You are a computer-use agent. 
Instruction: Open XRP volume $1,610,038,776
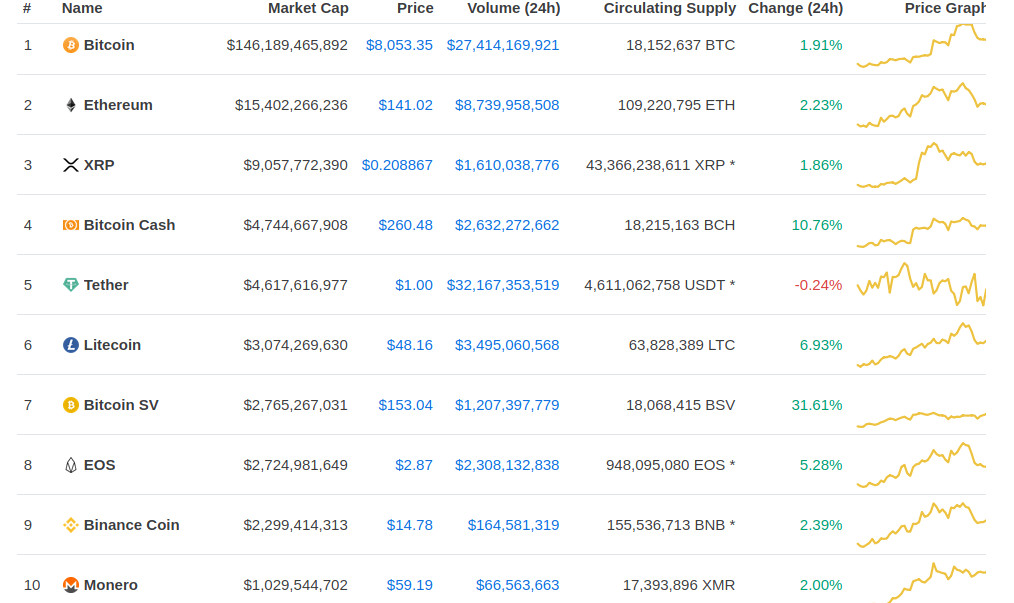tap(507, 165)
